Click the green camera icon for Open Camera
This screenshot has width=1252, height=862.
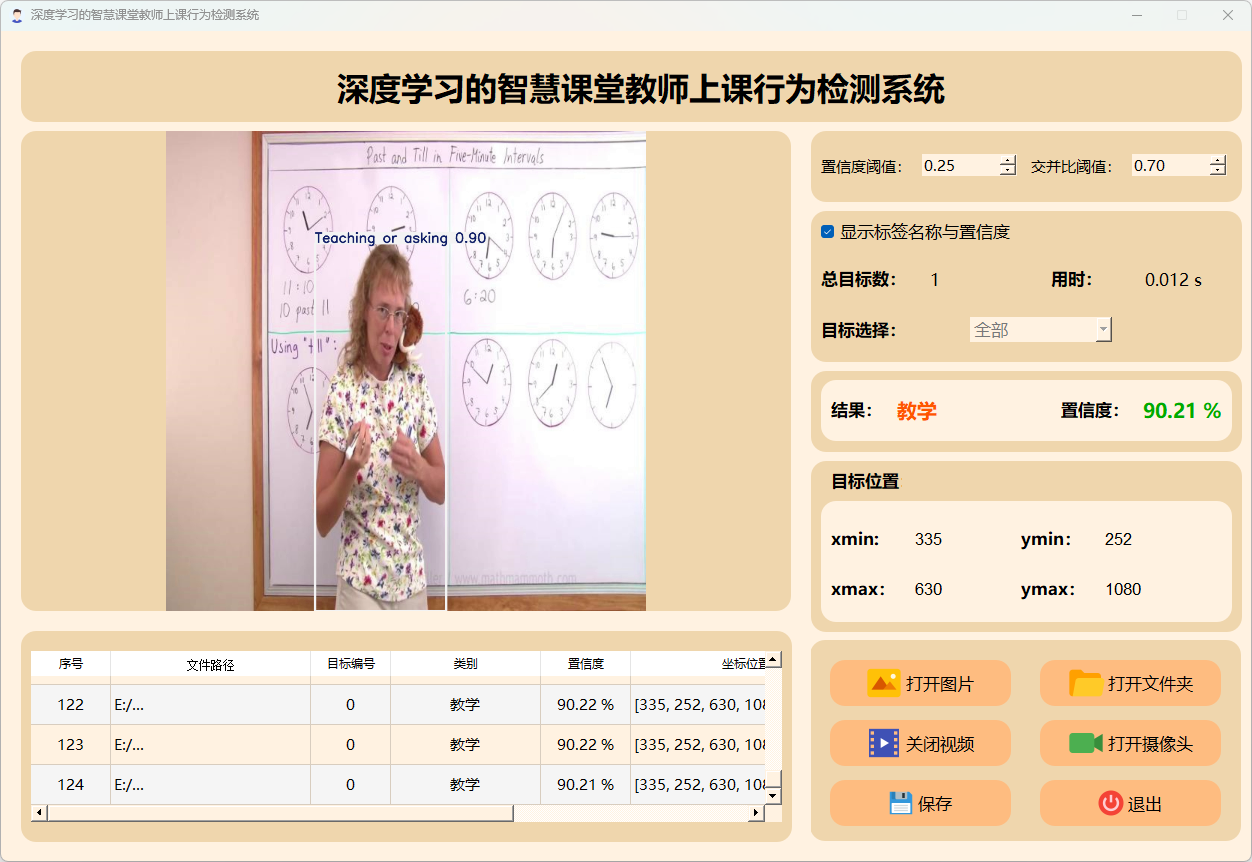pos(1085,743)
